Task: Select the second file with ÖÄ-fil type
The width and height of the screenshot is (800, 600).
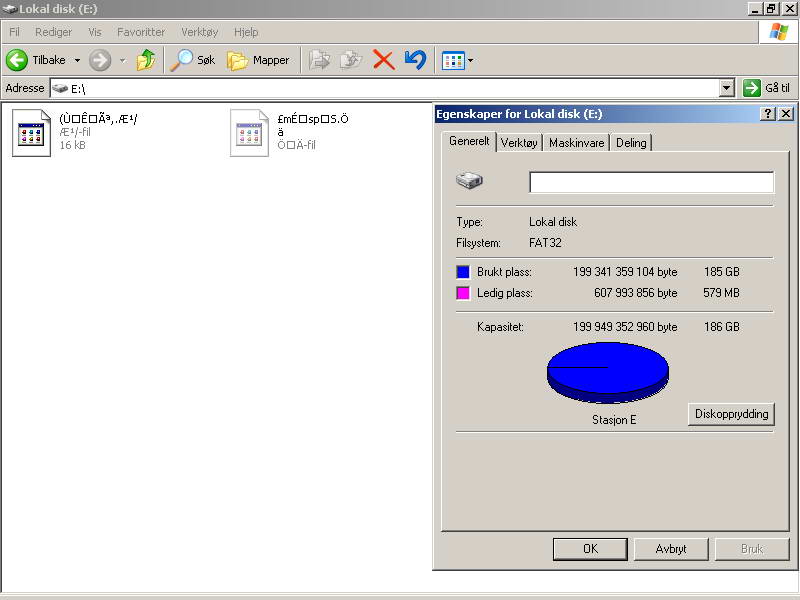Action: tap(249, 133)
